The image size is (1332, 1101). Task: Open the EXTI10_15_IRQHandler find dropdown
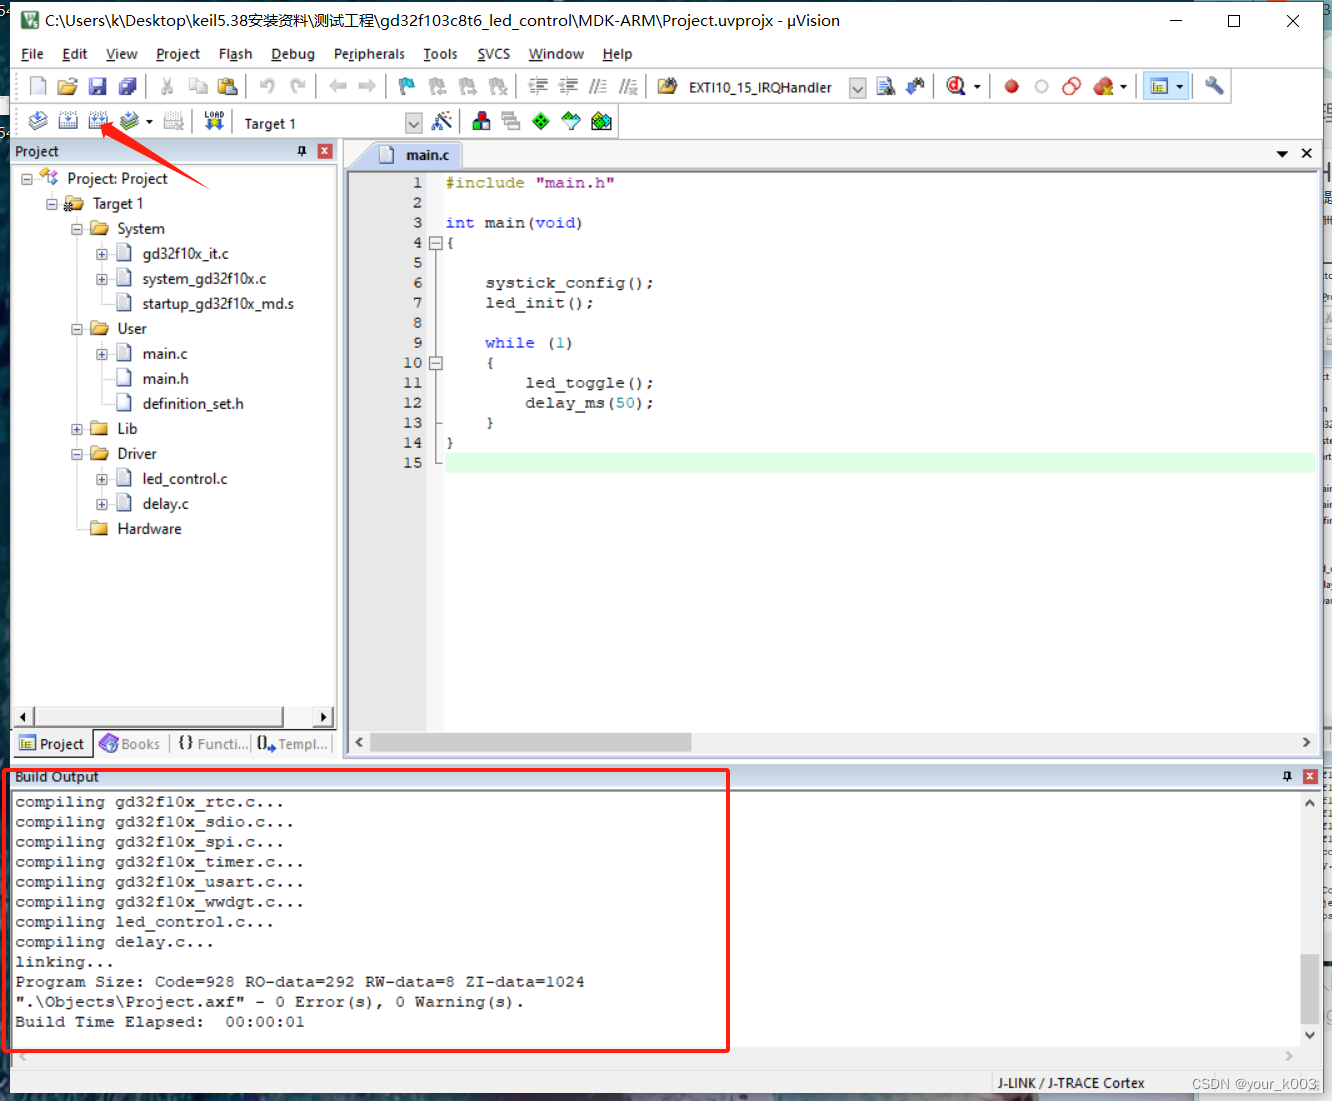[x=857, y=88]
